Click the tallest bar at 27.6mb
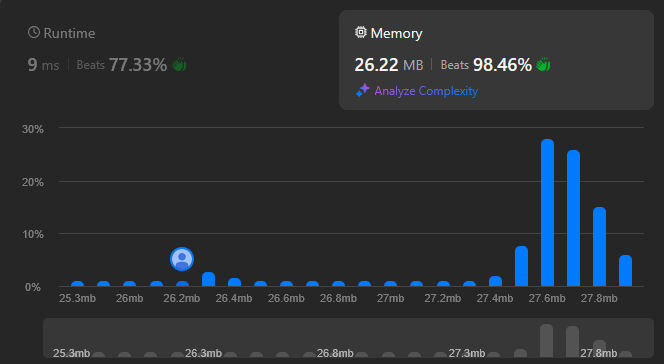The image size is (664, 364). click(x=548, y=212)
